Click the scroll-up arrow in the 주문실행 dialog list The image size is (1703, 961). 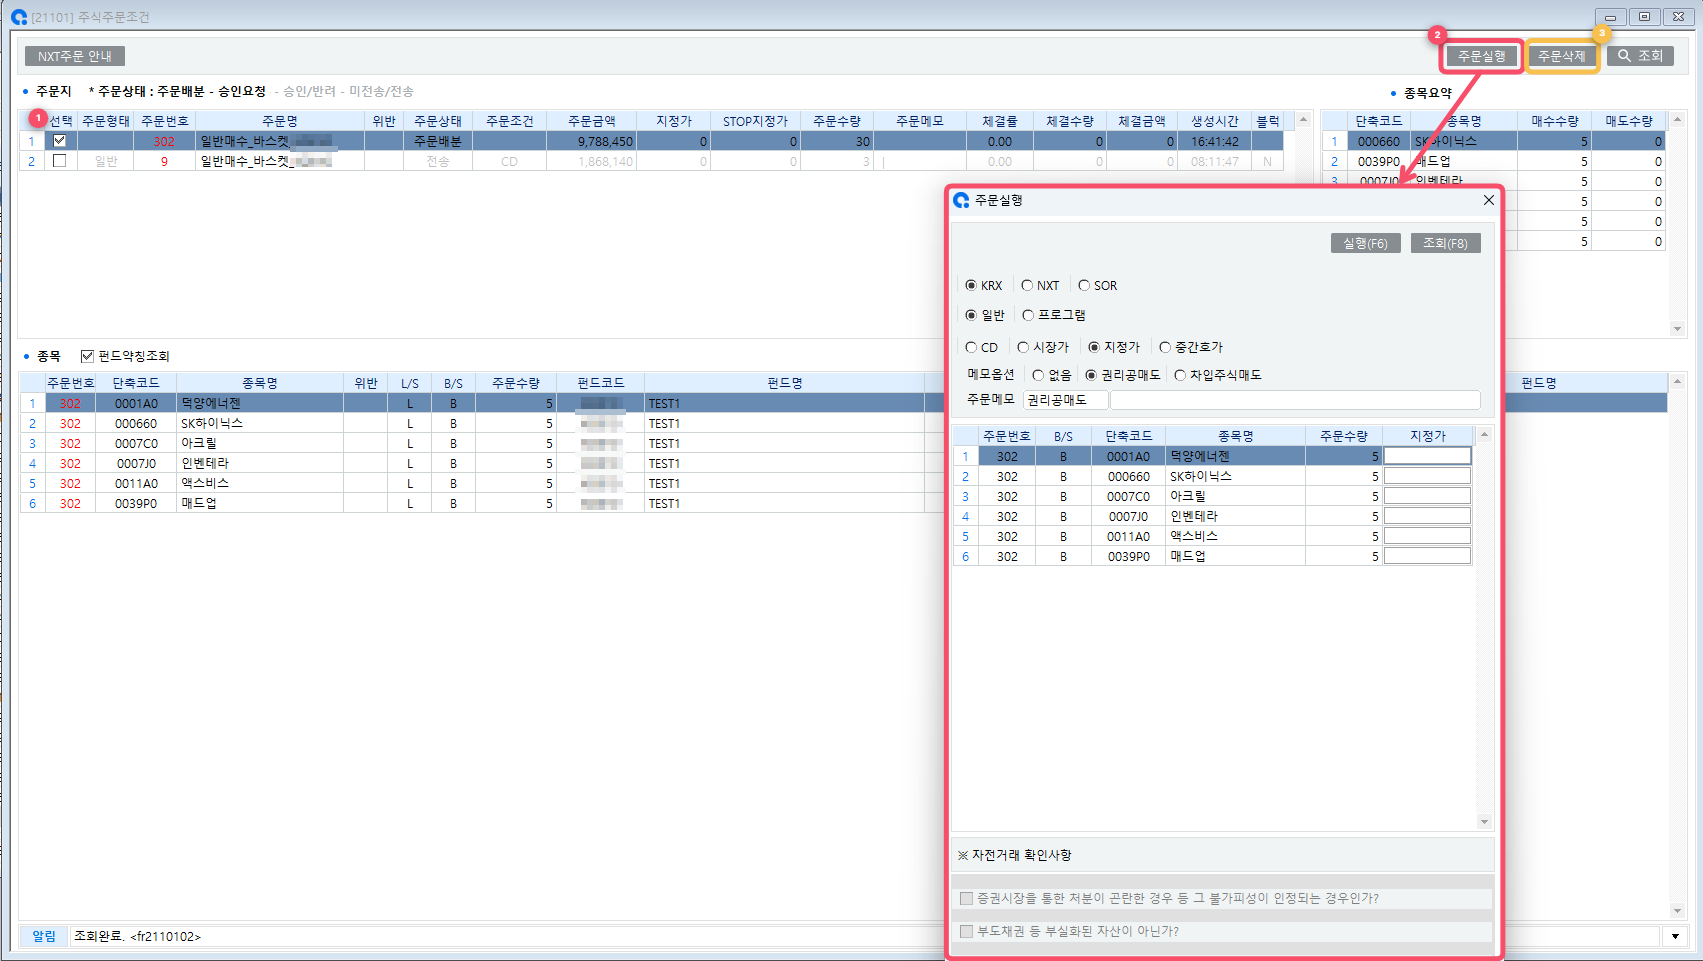(x=1484, y=435)
